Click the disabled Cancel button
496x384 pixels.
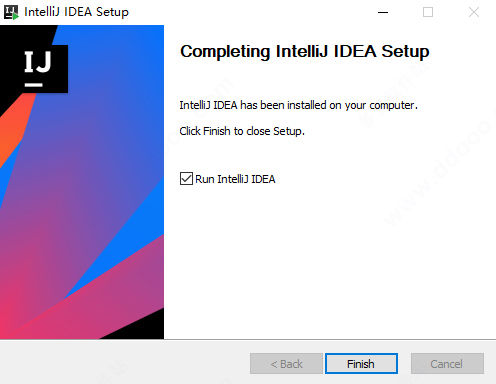tap(447, 364)
